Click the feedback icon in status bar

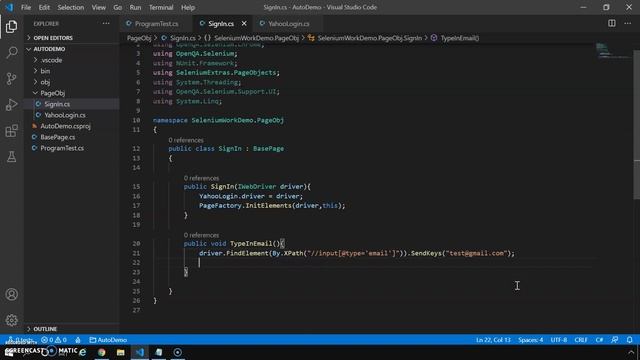615,340
